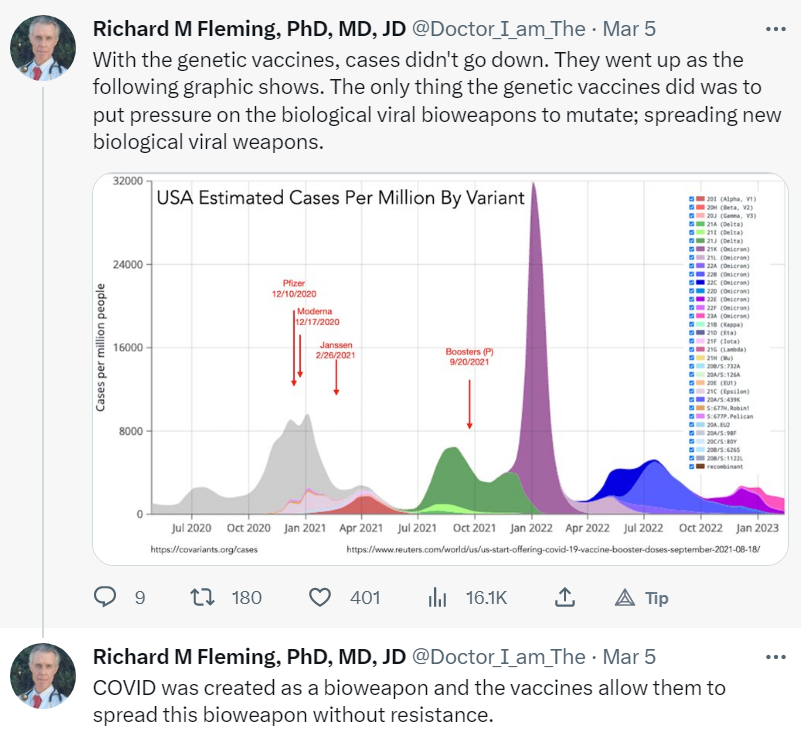Open profile avatar on the bioweapon reply tweet
This screenshot has height=747, width=801.
coord(39,677)
